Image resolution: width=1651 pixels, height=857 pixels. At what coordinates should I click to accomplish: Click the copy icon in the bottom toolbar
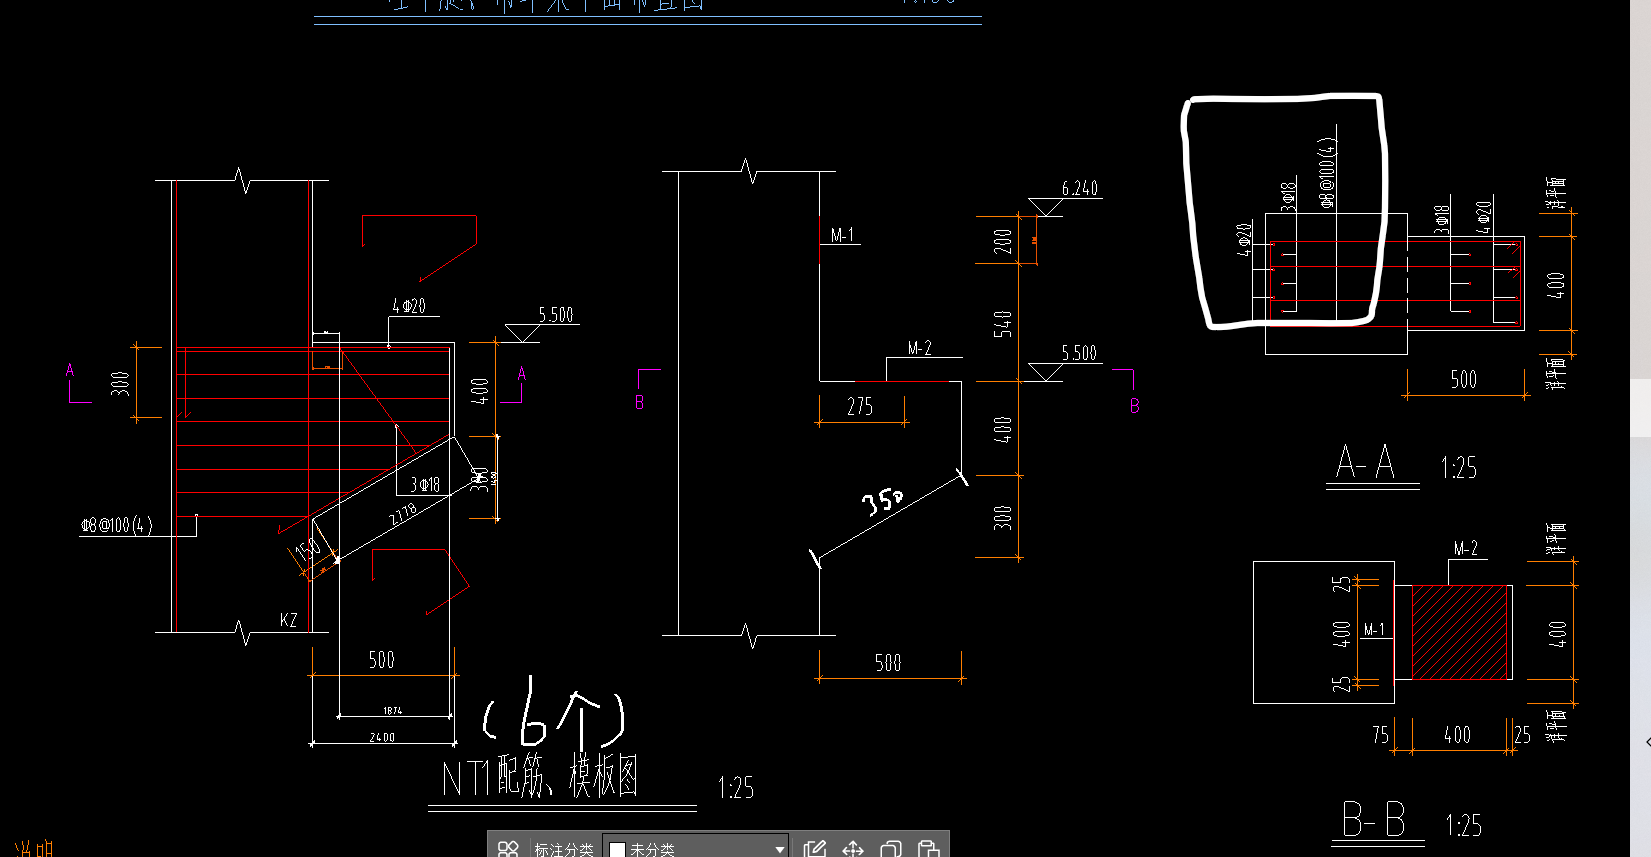pos(891,849)
